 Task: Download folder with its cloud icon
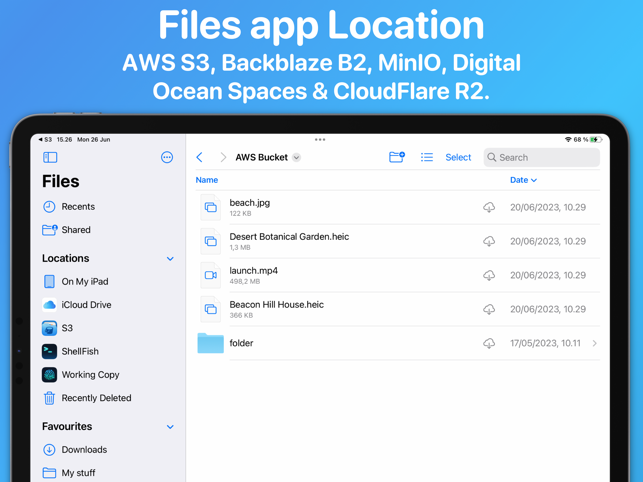(489, 343)
